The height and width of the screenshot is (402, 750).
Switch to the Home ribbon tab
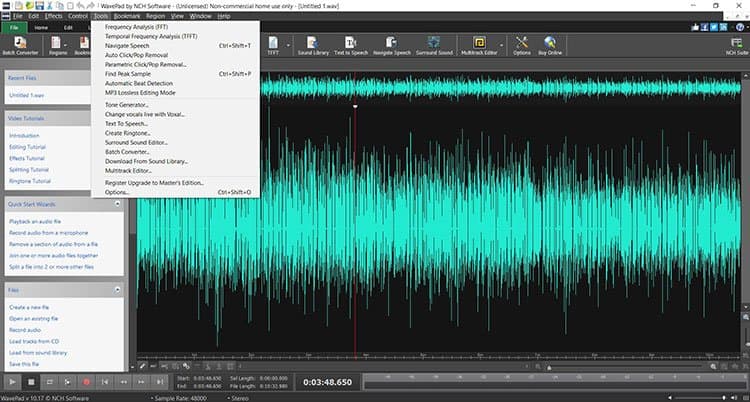tap(41, 28)
